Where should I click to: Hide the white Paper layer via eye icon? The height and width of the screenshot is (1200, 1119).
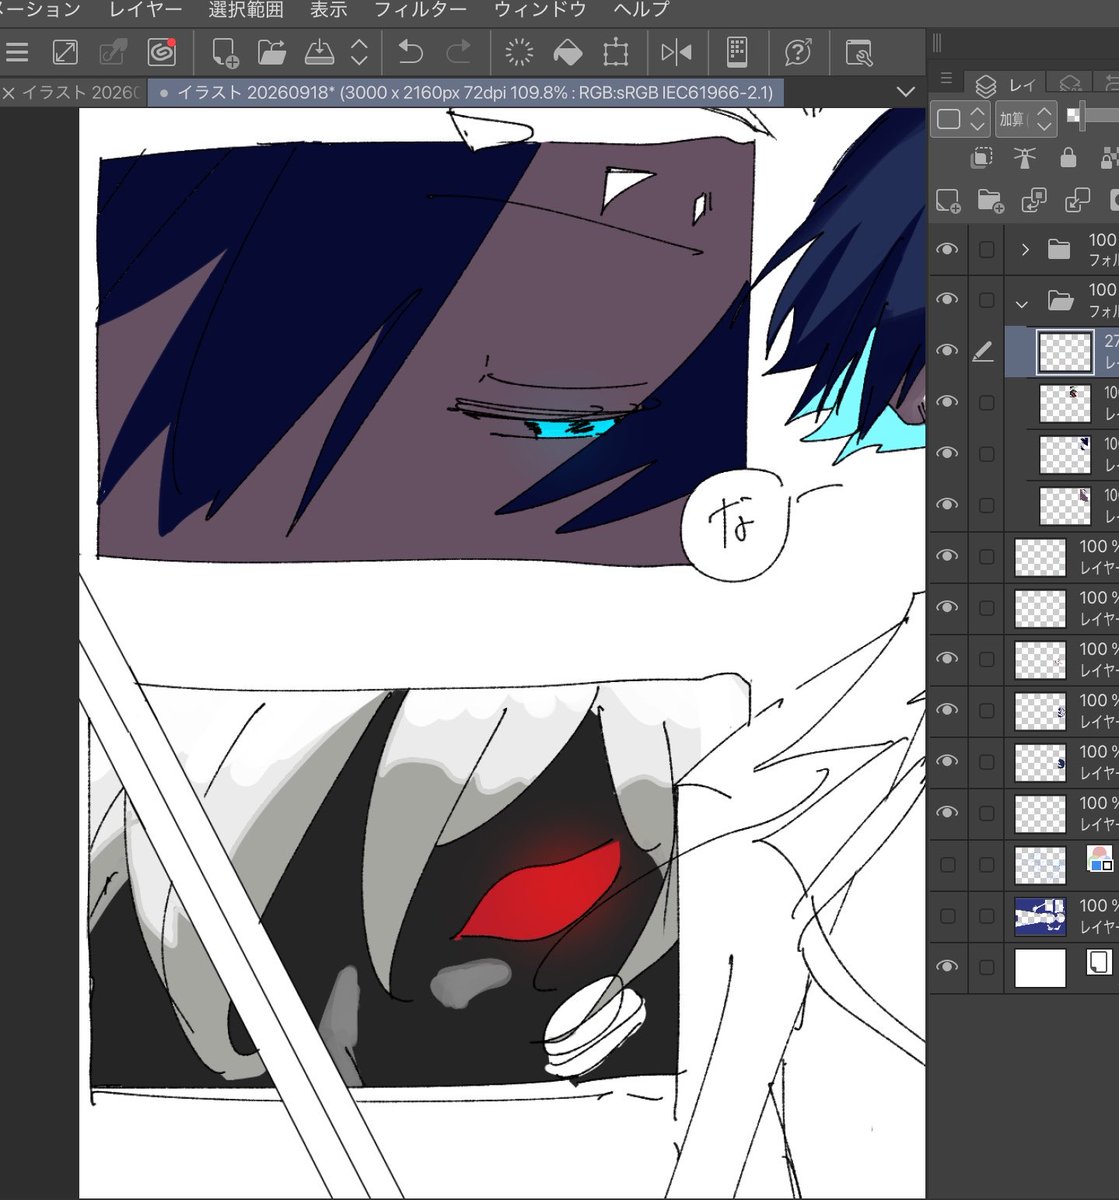point(947,967)
